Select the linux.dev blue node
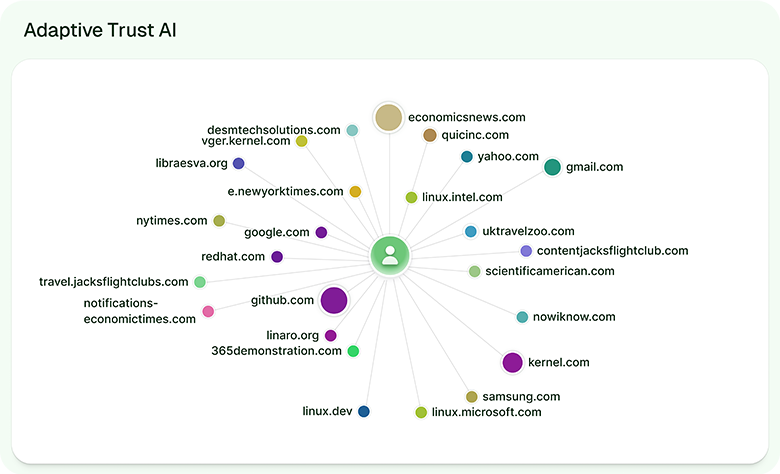780x474 pixels. (364, 411)
